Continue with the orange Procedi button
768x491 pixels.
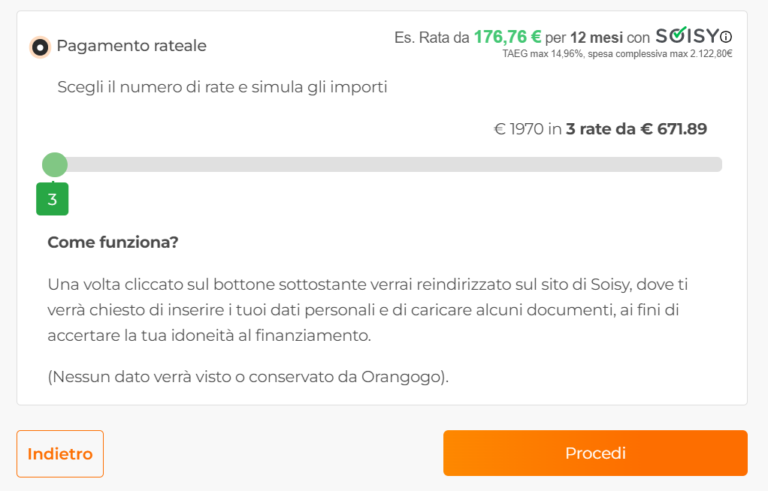tap(595, 453)
